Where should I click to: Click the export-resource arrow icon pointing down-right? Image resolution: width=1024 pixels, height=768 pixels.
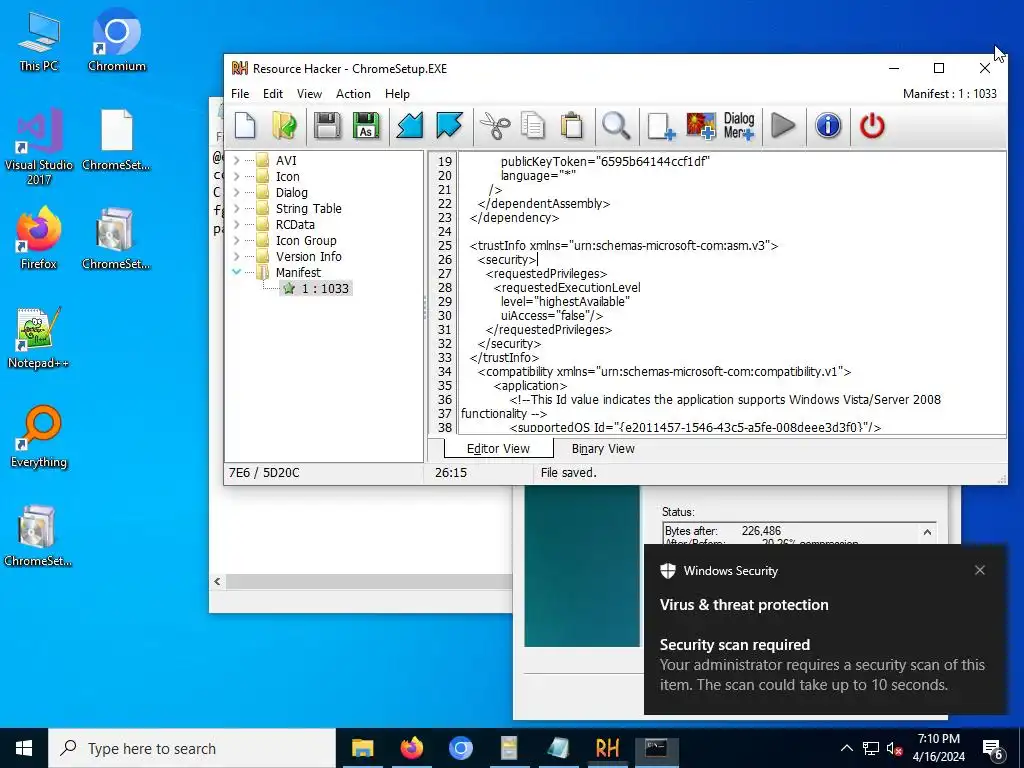(x=449, y=125)
